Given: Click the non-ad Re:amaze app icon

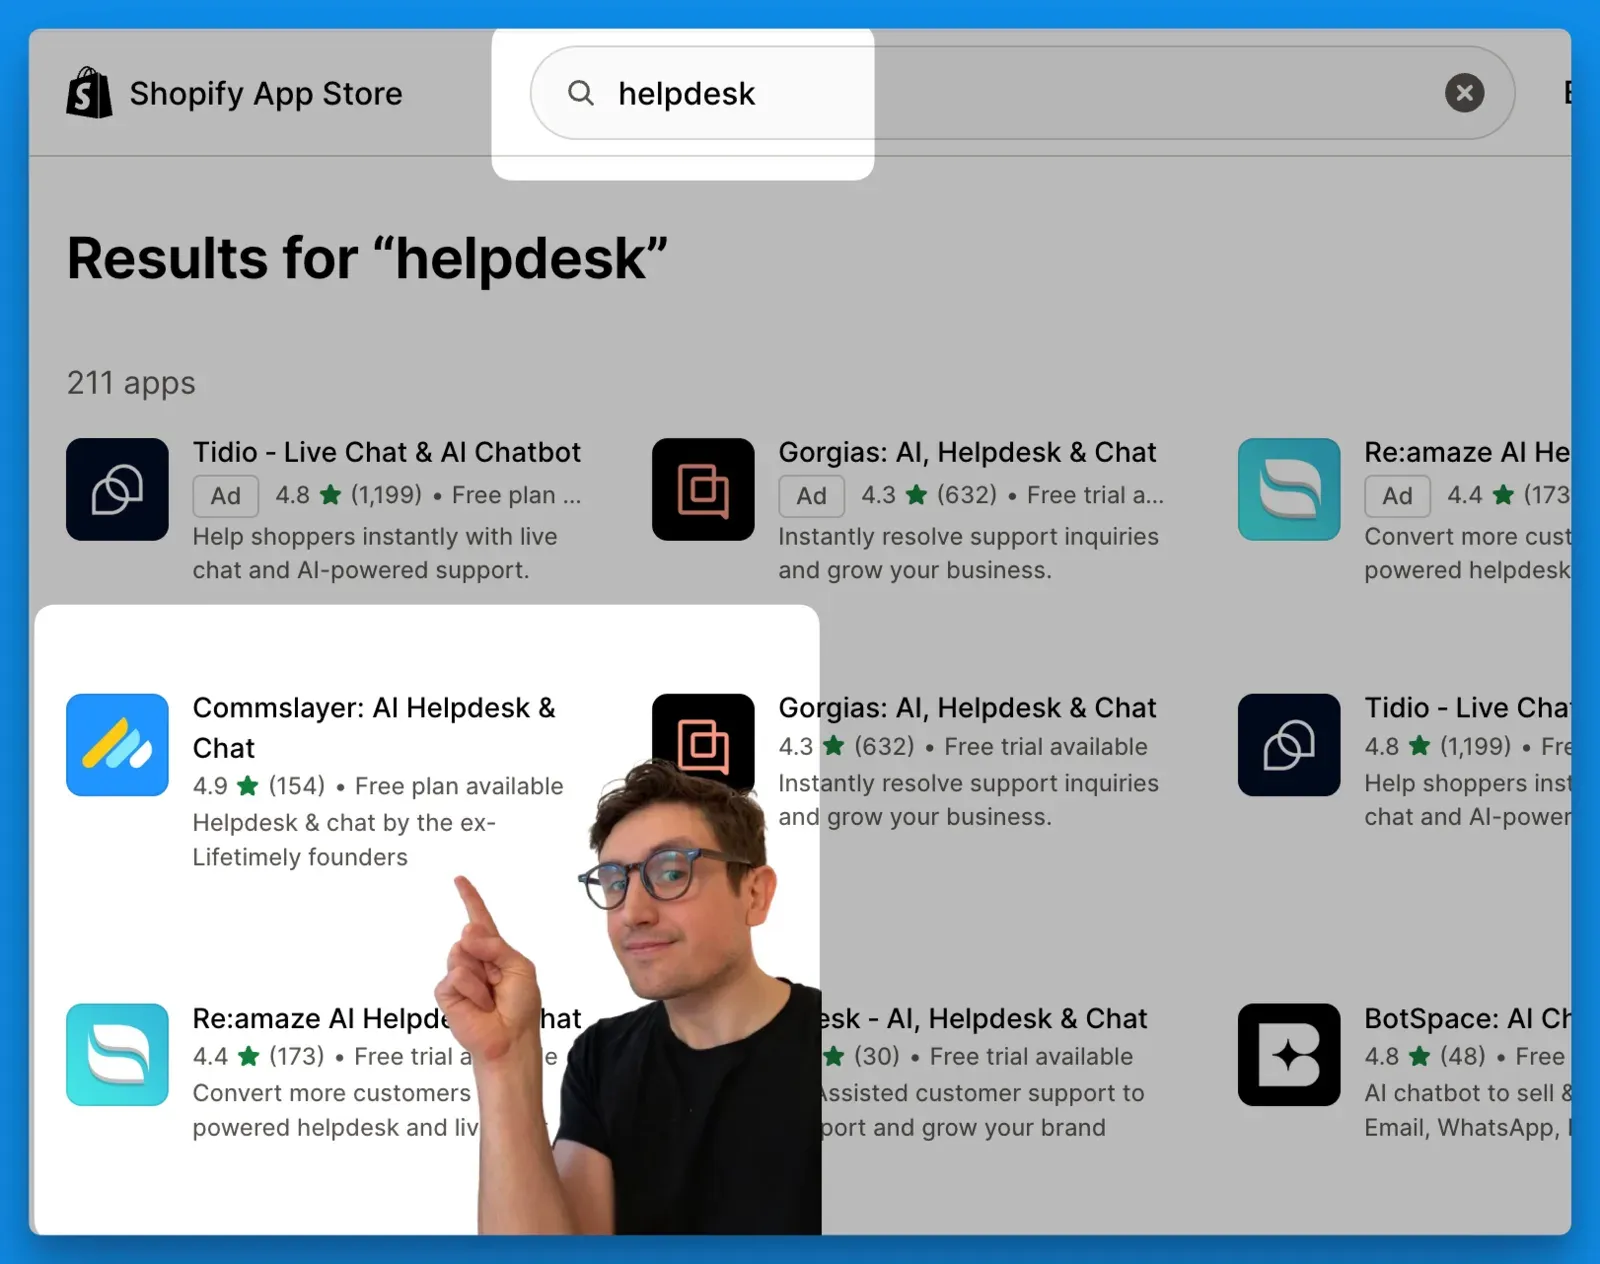Looking at the screenshot, I should tap(117, 1055).
